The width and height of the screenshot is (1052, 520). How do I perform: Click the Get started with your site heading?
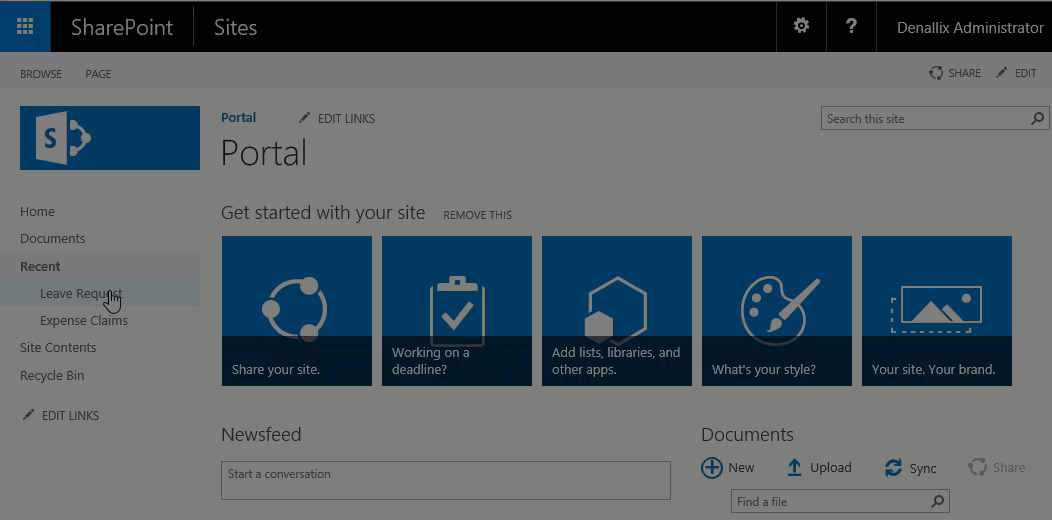tap(323, 213)
